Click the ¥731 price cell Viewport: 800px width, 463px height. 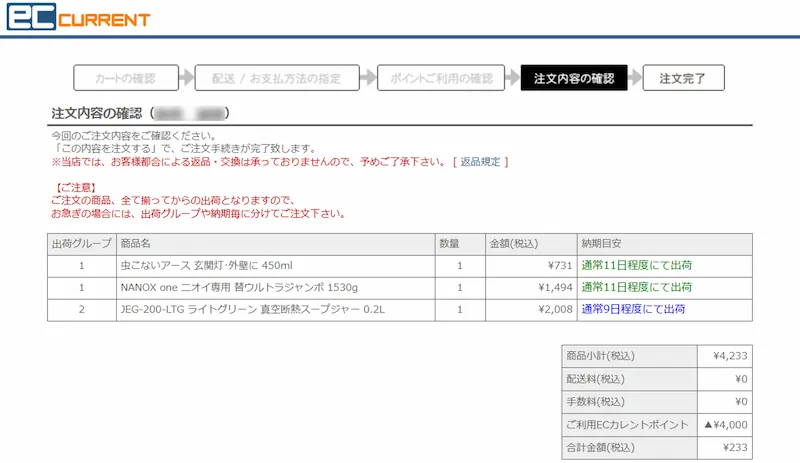pos(531,266)
